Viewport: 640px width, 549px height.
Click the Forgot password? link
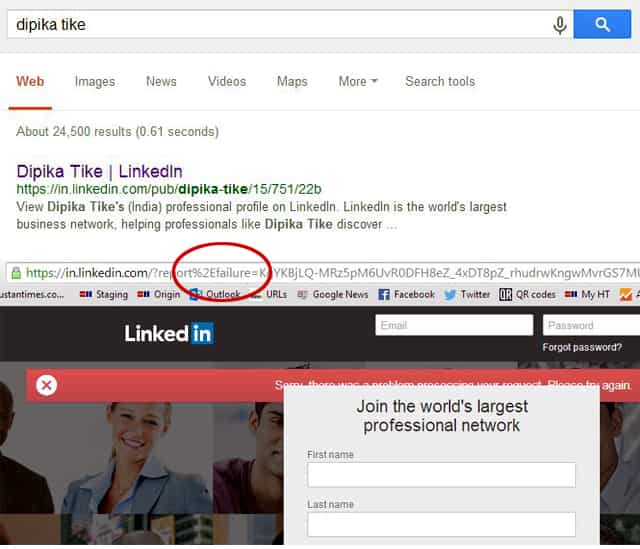click(x=582, y=347)
